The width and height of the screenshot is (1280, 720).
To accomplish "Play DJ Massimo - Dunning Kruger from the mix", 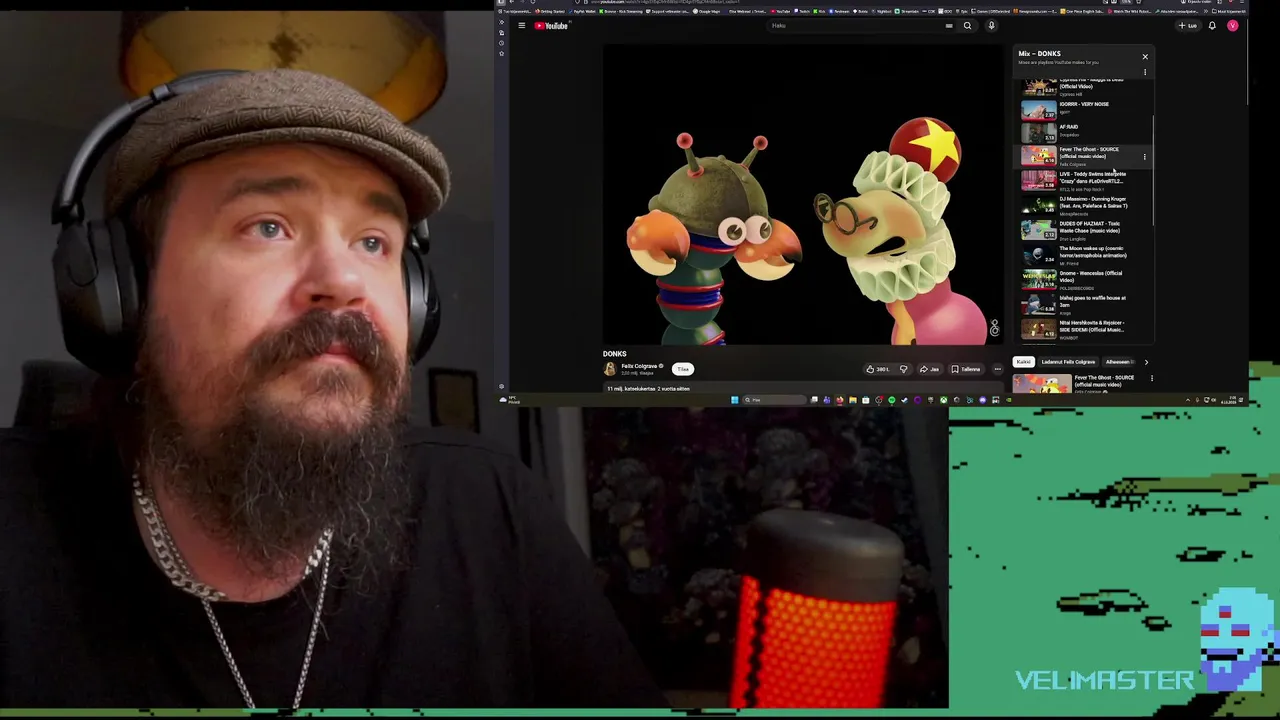I will click(1085, 205).
